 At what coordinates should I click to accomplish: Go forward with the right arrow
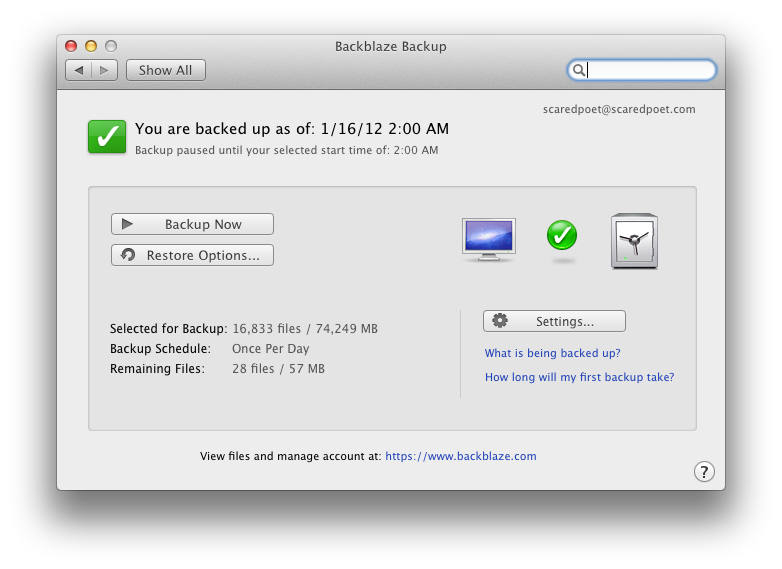coord(104,70)
